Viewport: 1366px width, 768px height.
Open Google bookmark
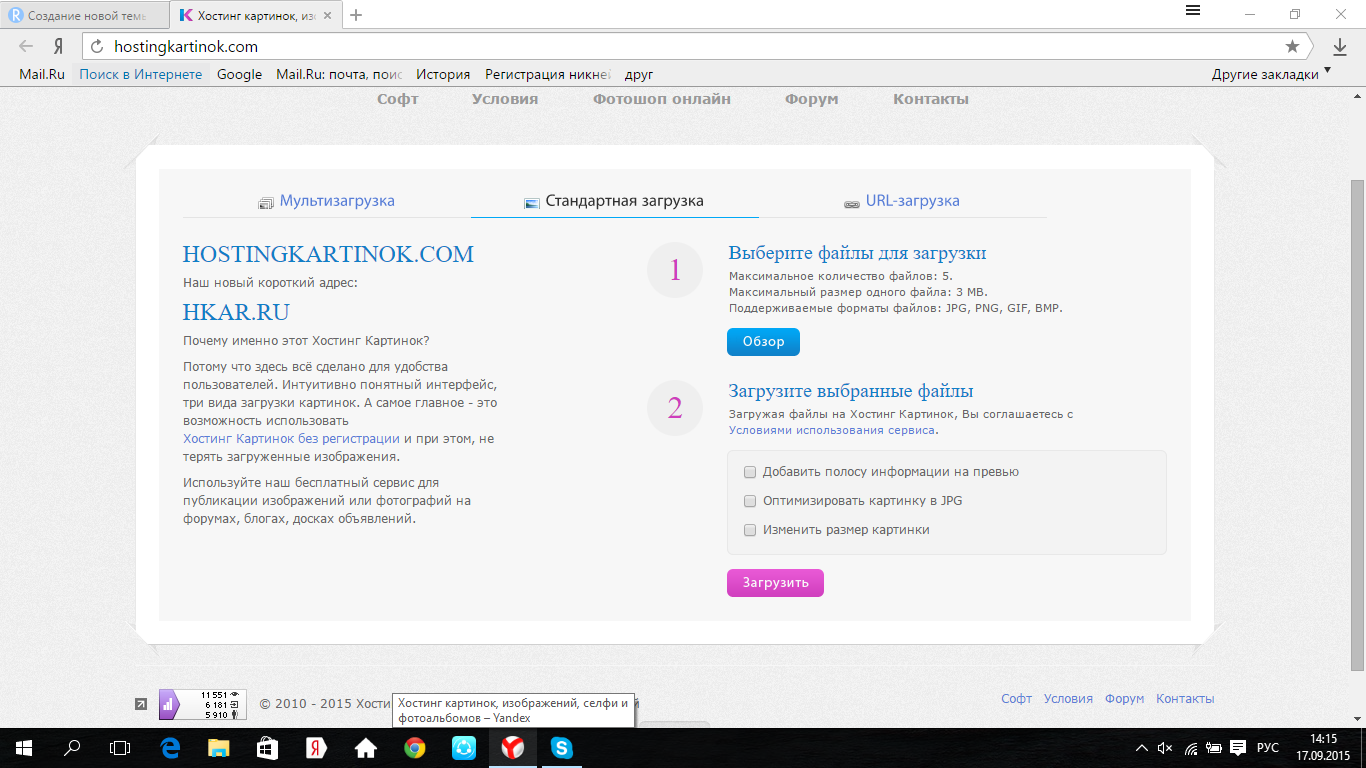(x=239, y=74)
